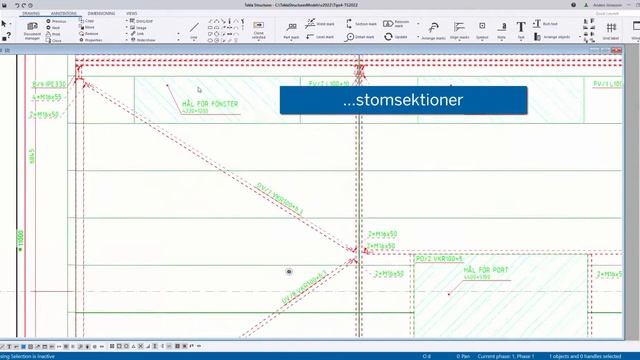Switch to the VIEWS ribbon tab
This screenshot has height=360, width=640.
tap(131, 13)
